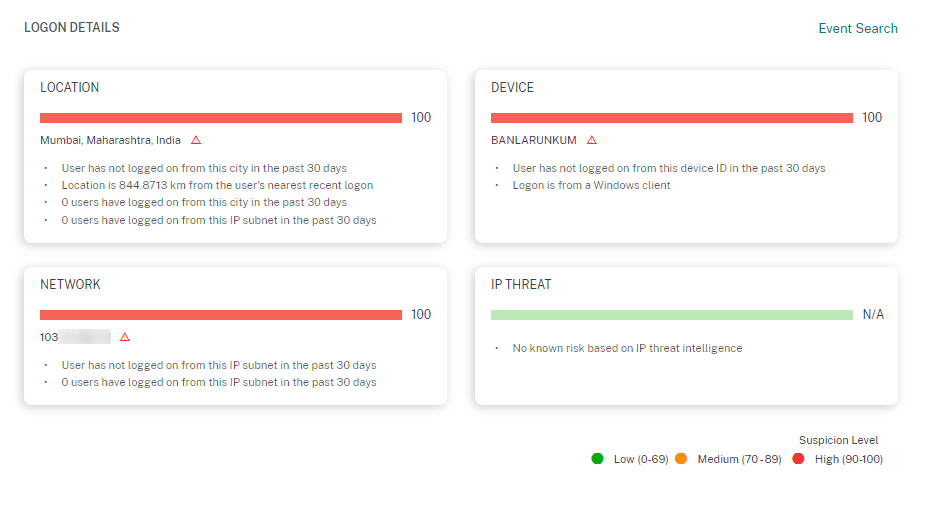926x514 pixels.
Task: Click the LOGON DETAILS heading
Action: click(x=72, y=28)
